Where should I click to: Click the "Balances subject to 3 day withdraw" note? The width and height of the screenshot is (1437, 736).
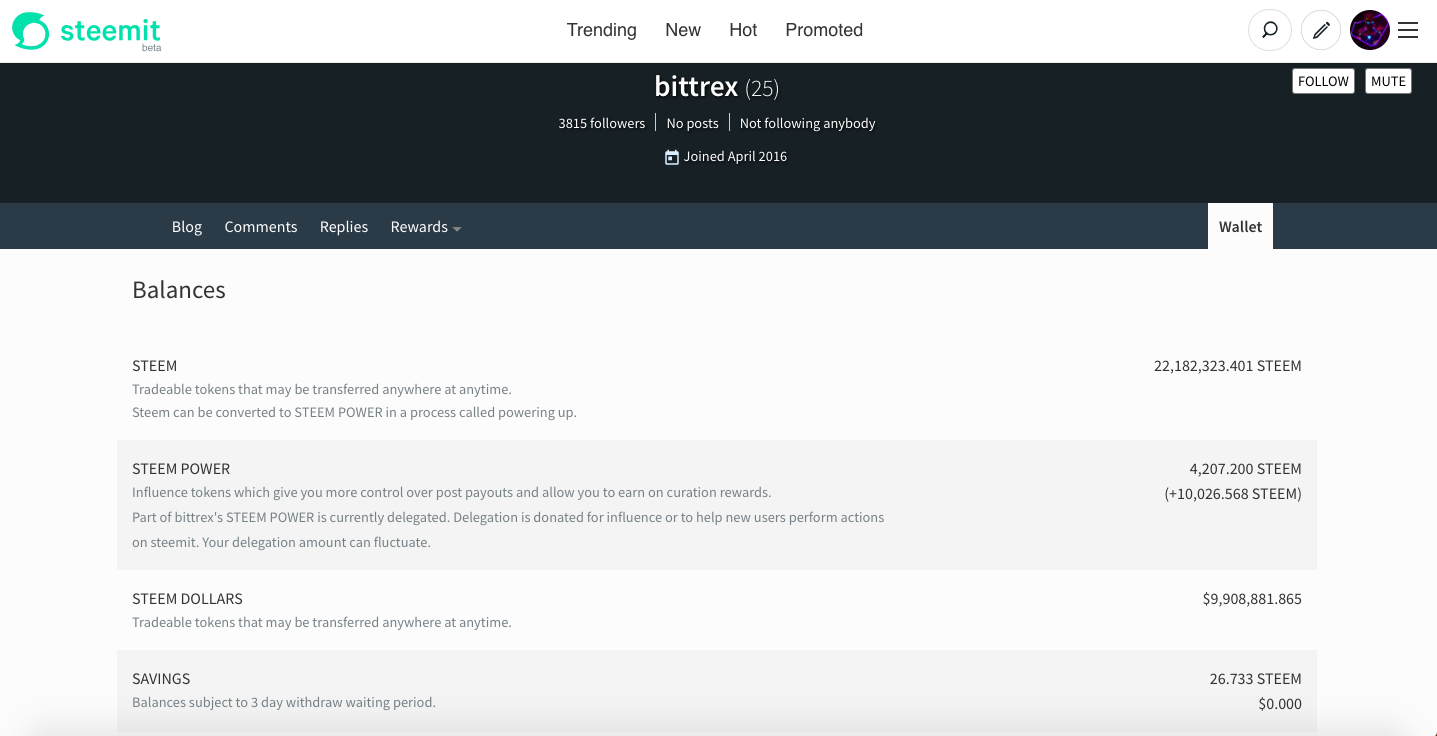pyautogui.click(x=284, y=703)
